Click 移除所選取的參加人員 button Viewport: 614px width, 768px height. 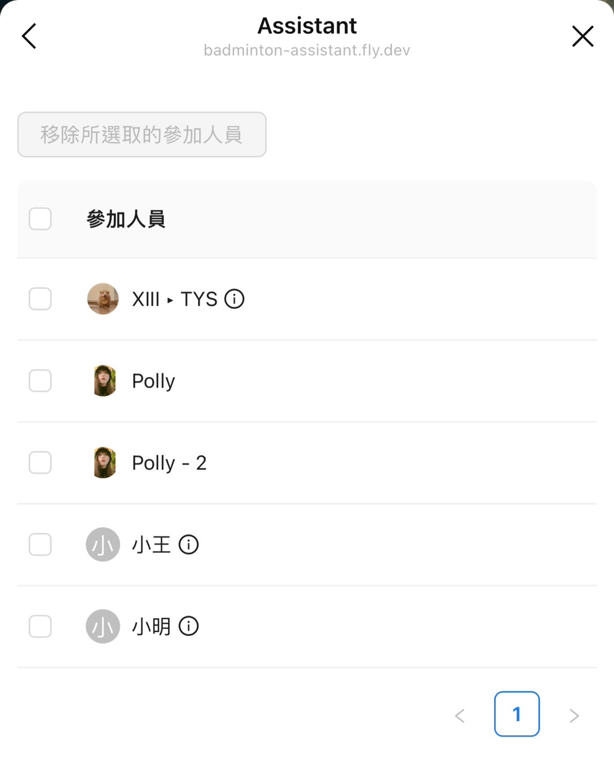click(x=142, y=135)
